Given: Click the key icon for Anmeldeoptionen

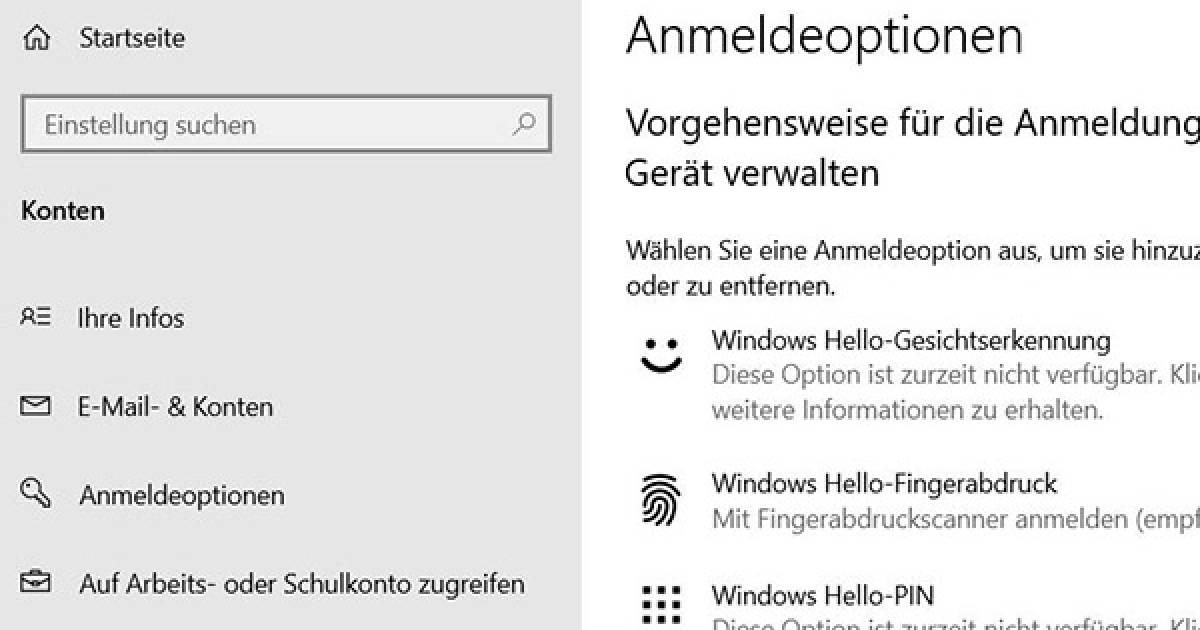Looking at the screenshot, I should (x=36, y=494).
